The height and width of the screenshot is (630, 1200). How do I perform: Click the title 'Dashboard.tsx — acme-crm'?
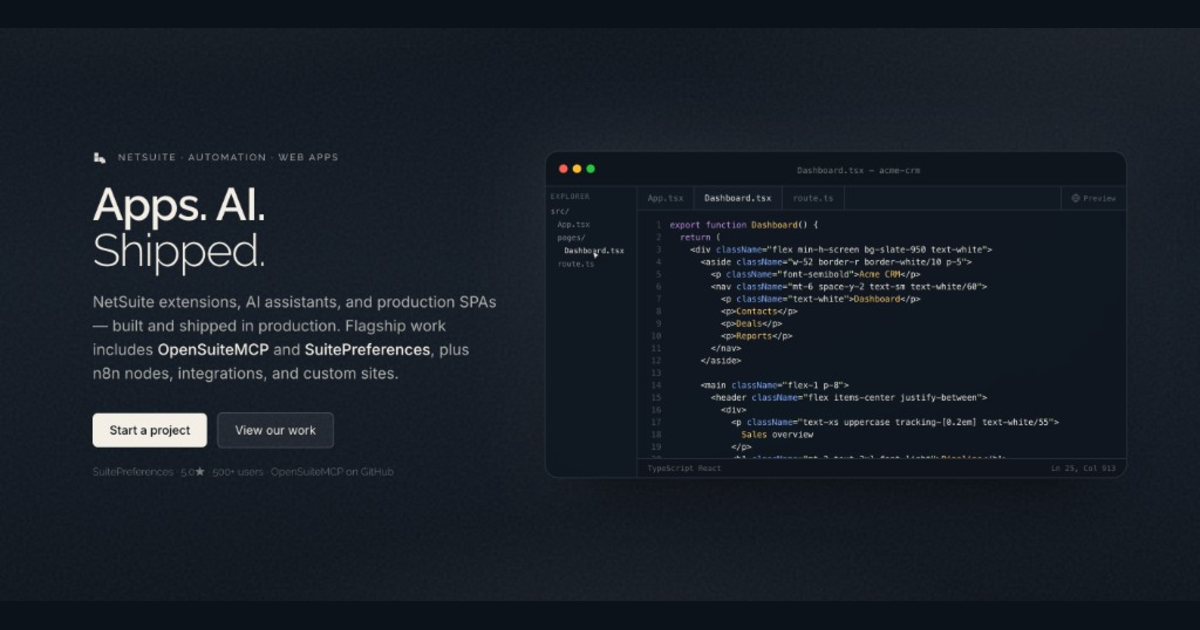[x=858, y=170]
